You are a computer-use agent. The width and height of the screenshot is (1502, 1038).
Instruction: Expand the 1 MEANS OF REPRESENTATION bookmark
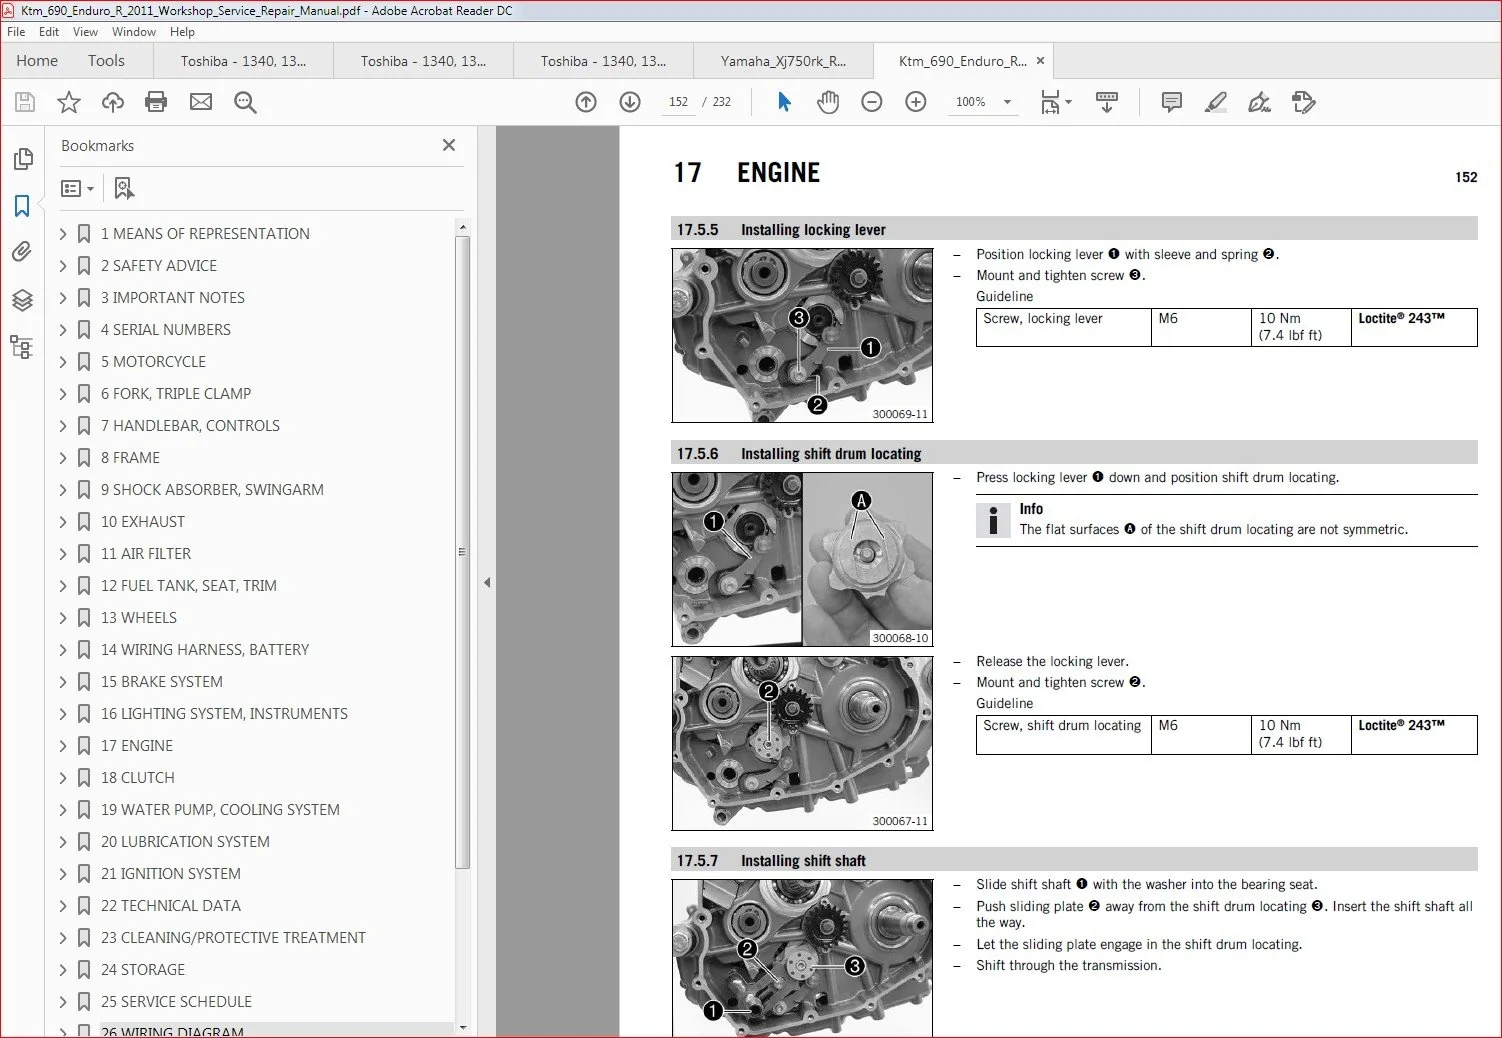(63, 234)
